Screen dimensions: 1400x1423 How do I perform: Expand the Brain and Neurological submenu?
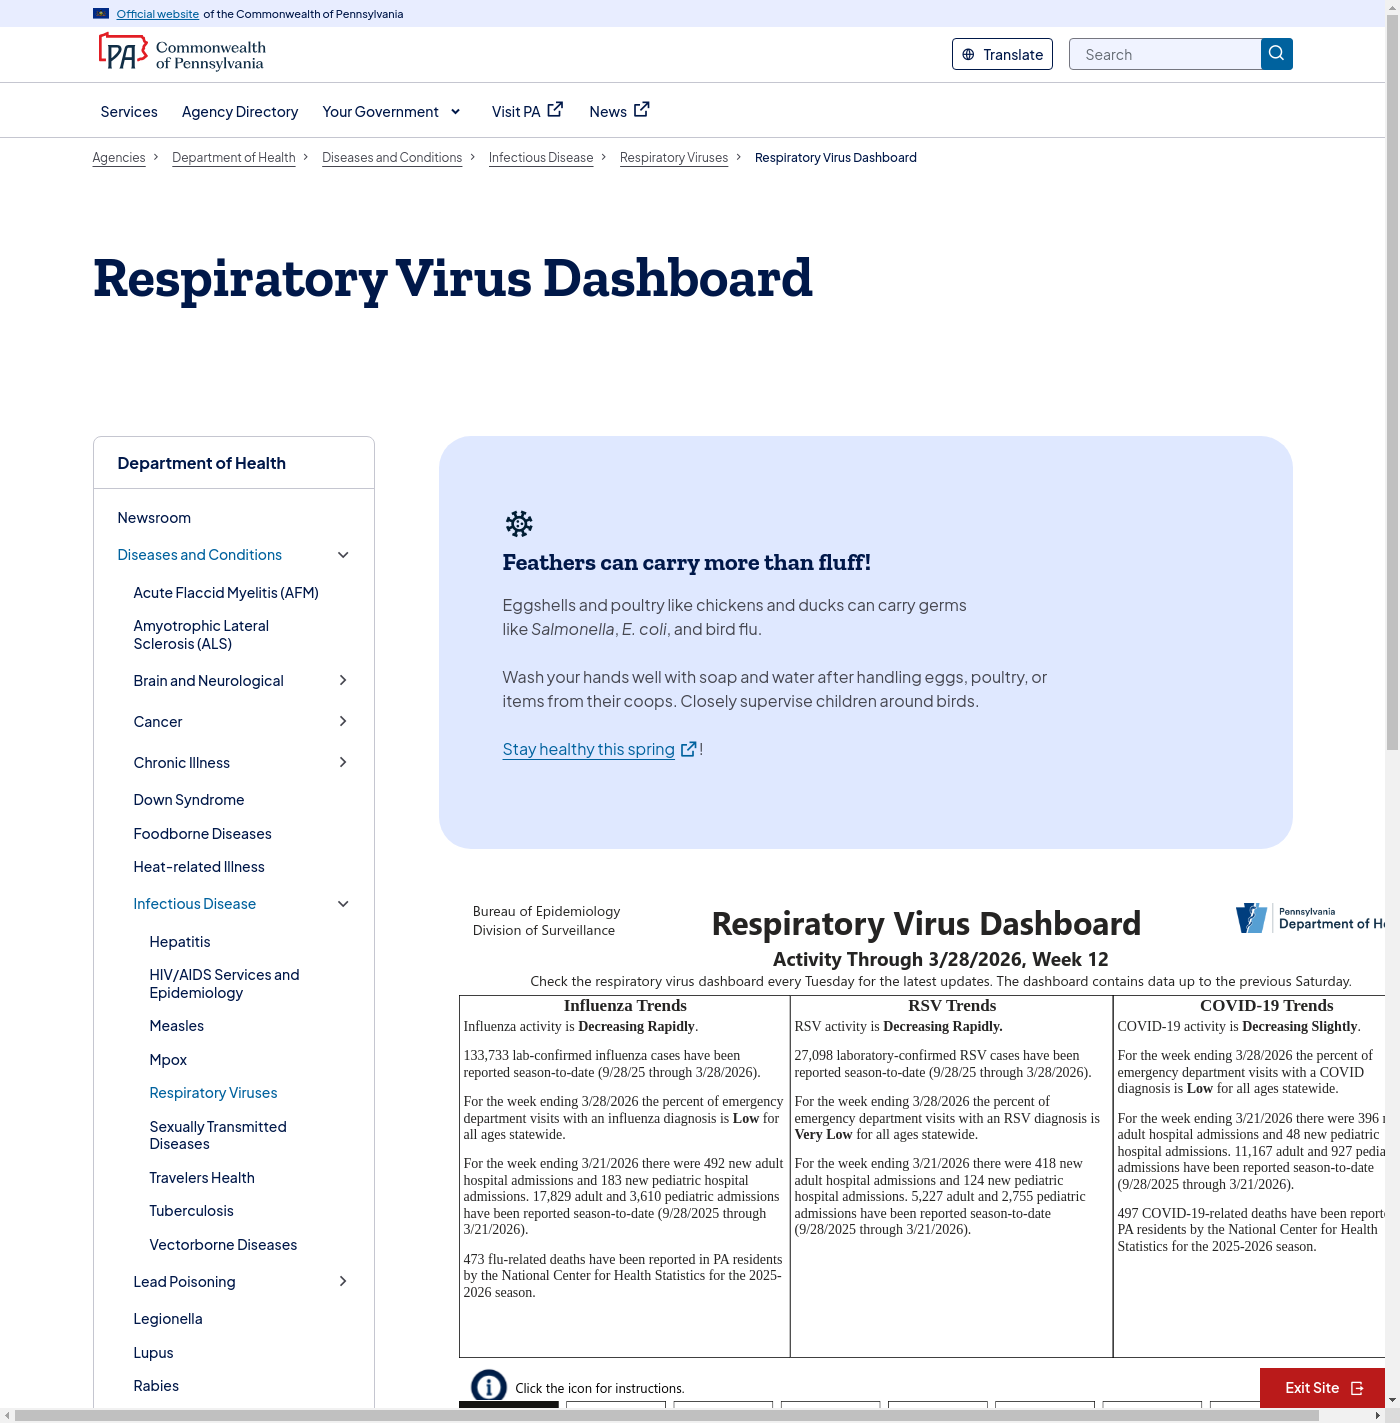[343, 681]
